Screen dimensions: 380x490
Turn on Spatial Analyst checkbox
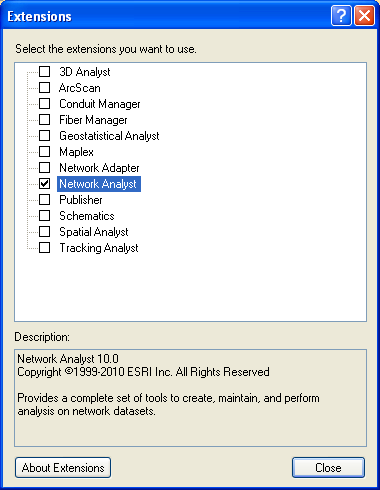(x=44, y=231)
